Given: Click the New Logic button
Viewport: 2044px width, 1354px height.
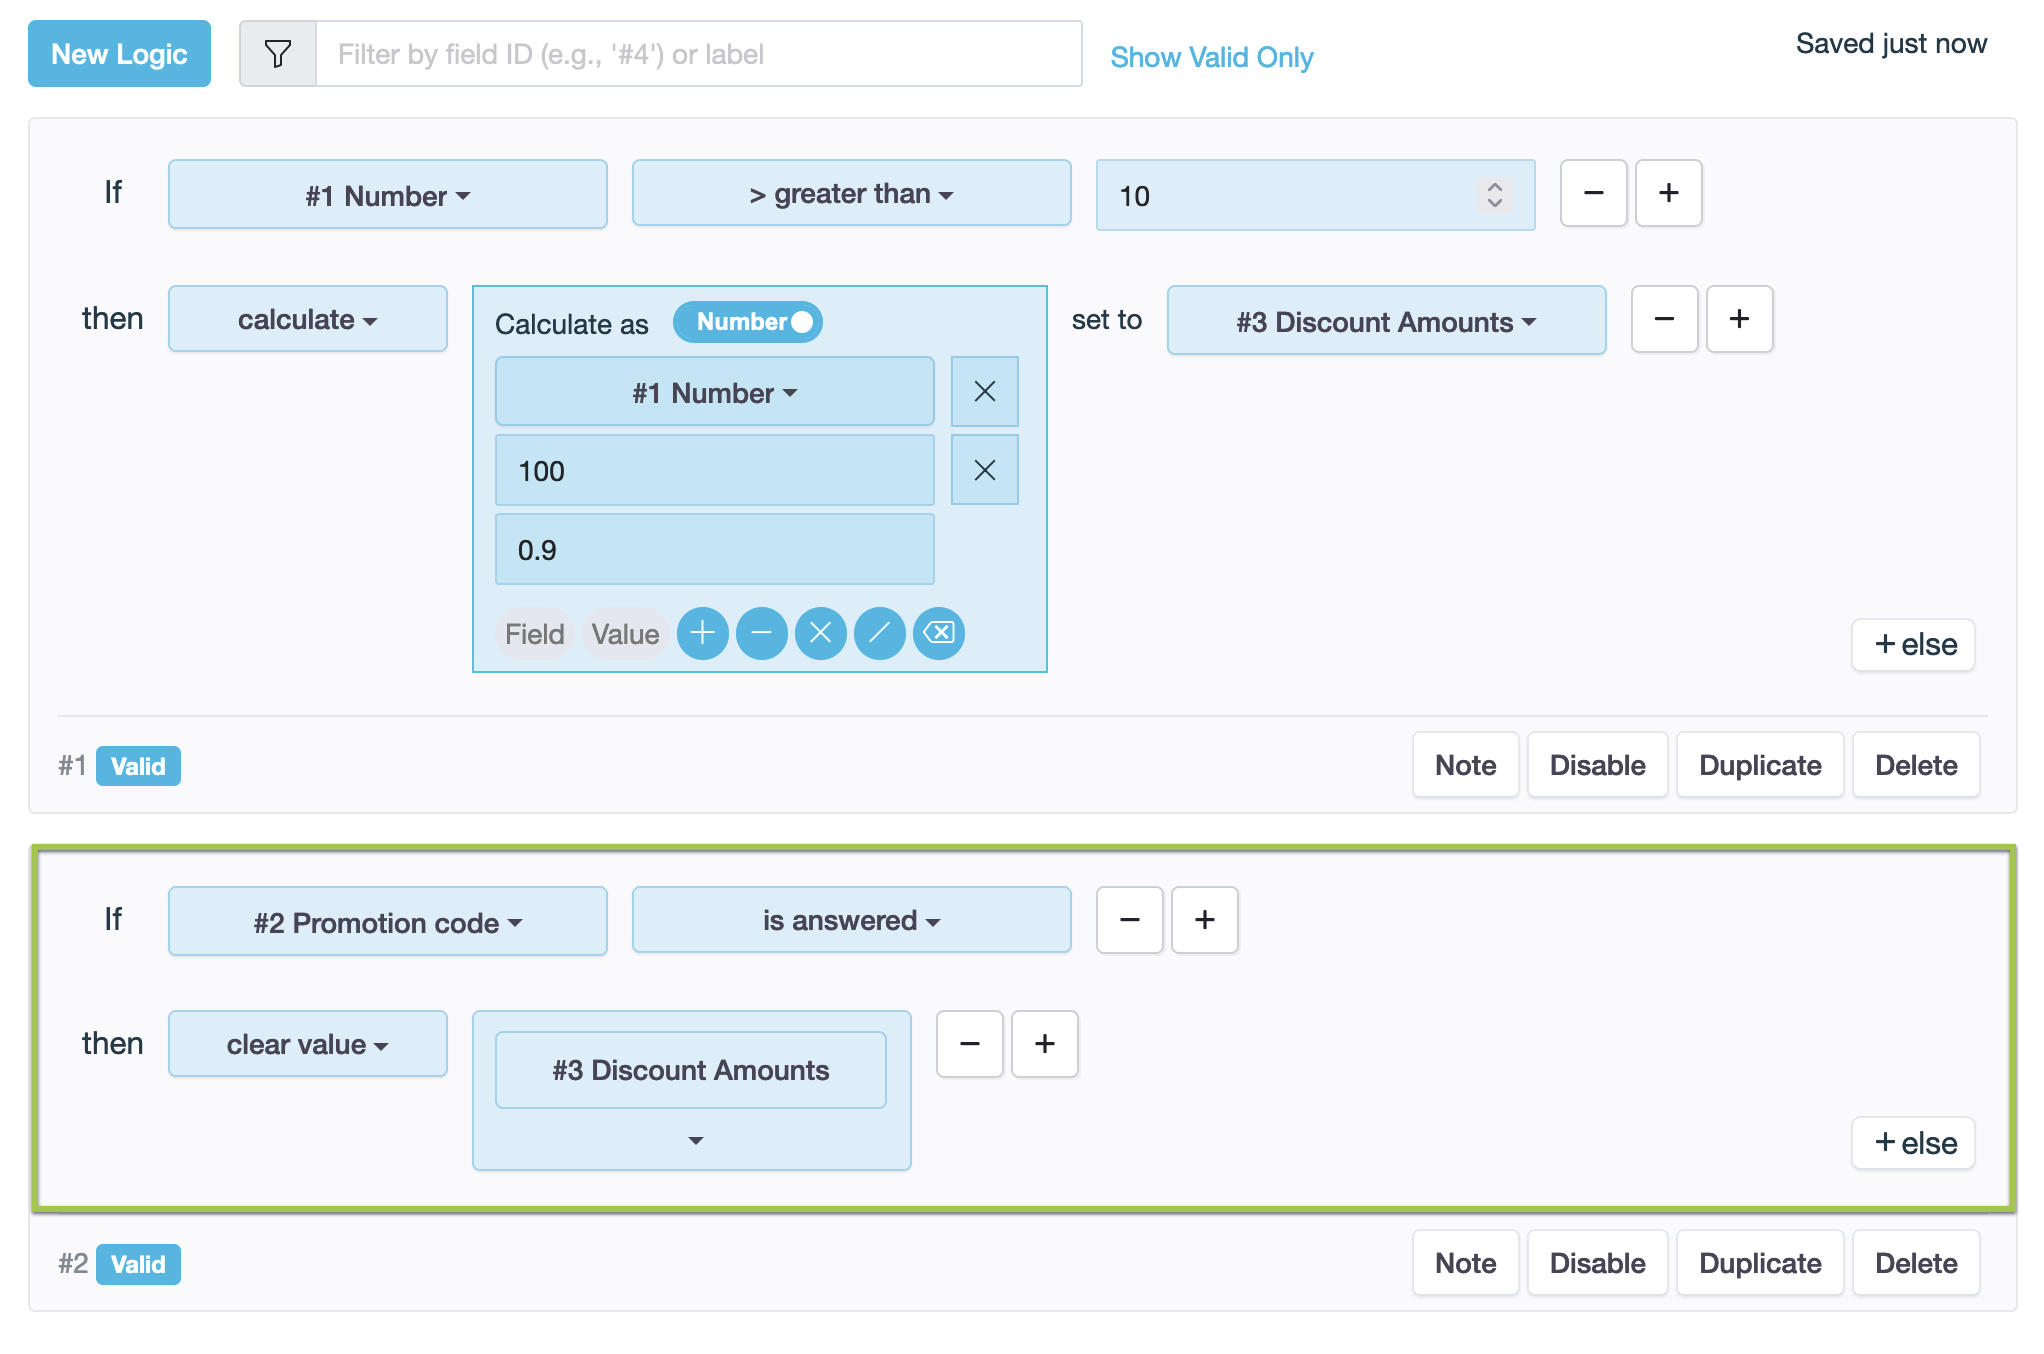Looking at the screenshot, I should [x=118, y=53].
